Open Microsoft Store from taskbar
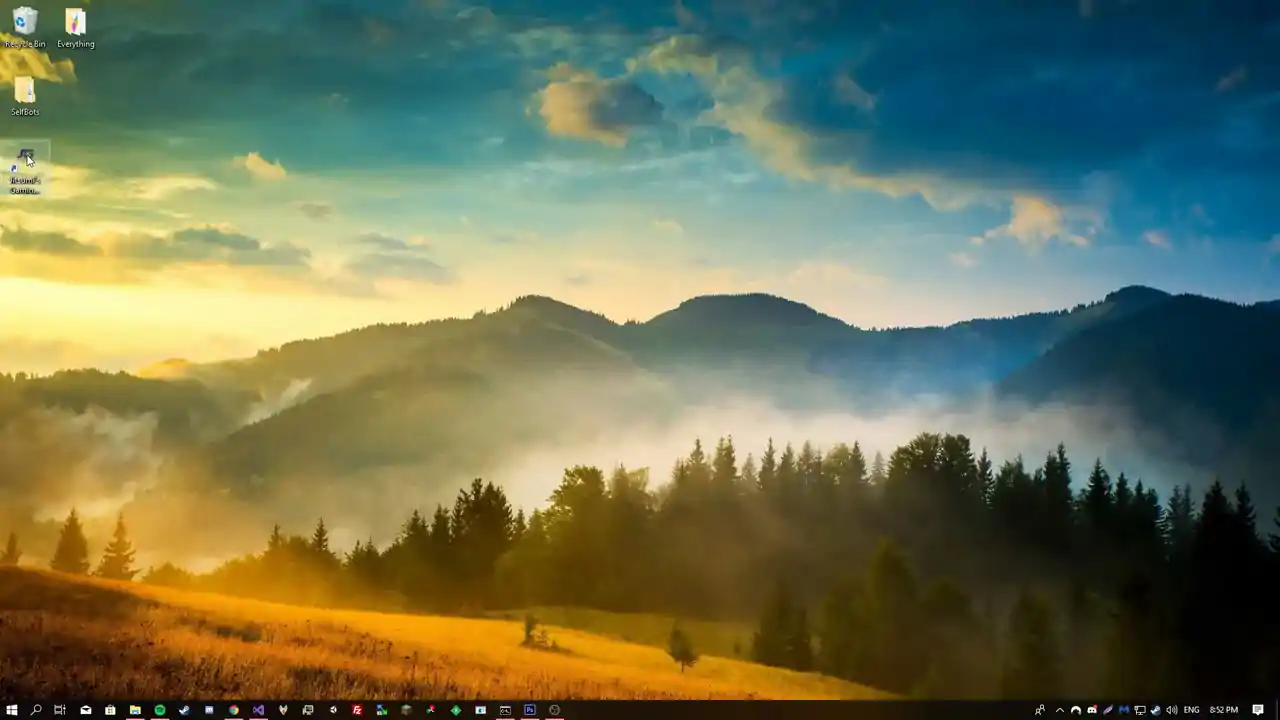 (110, 710)
